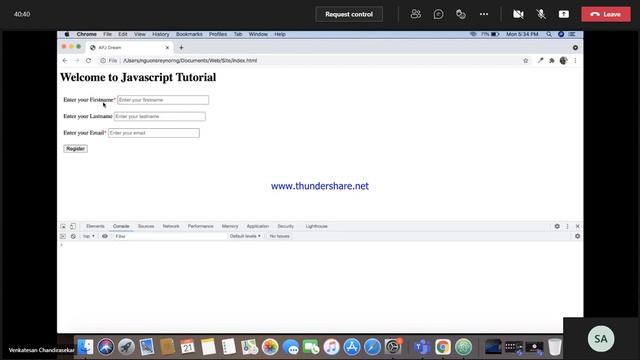The image size is (640, 360).
Task: Open Chrome's three-dot menu
Action: (x=575, y=60)
